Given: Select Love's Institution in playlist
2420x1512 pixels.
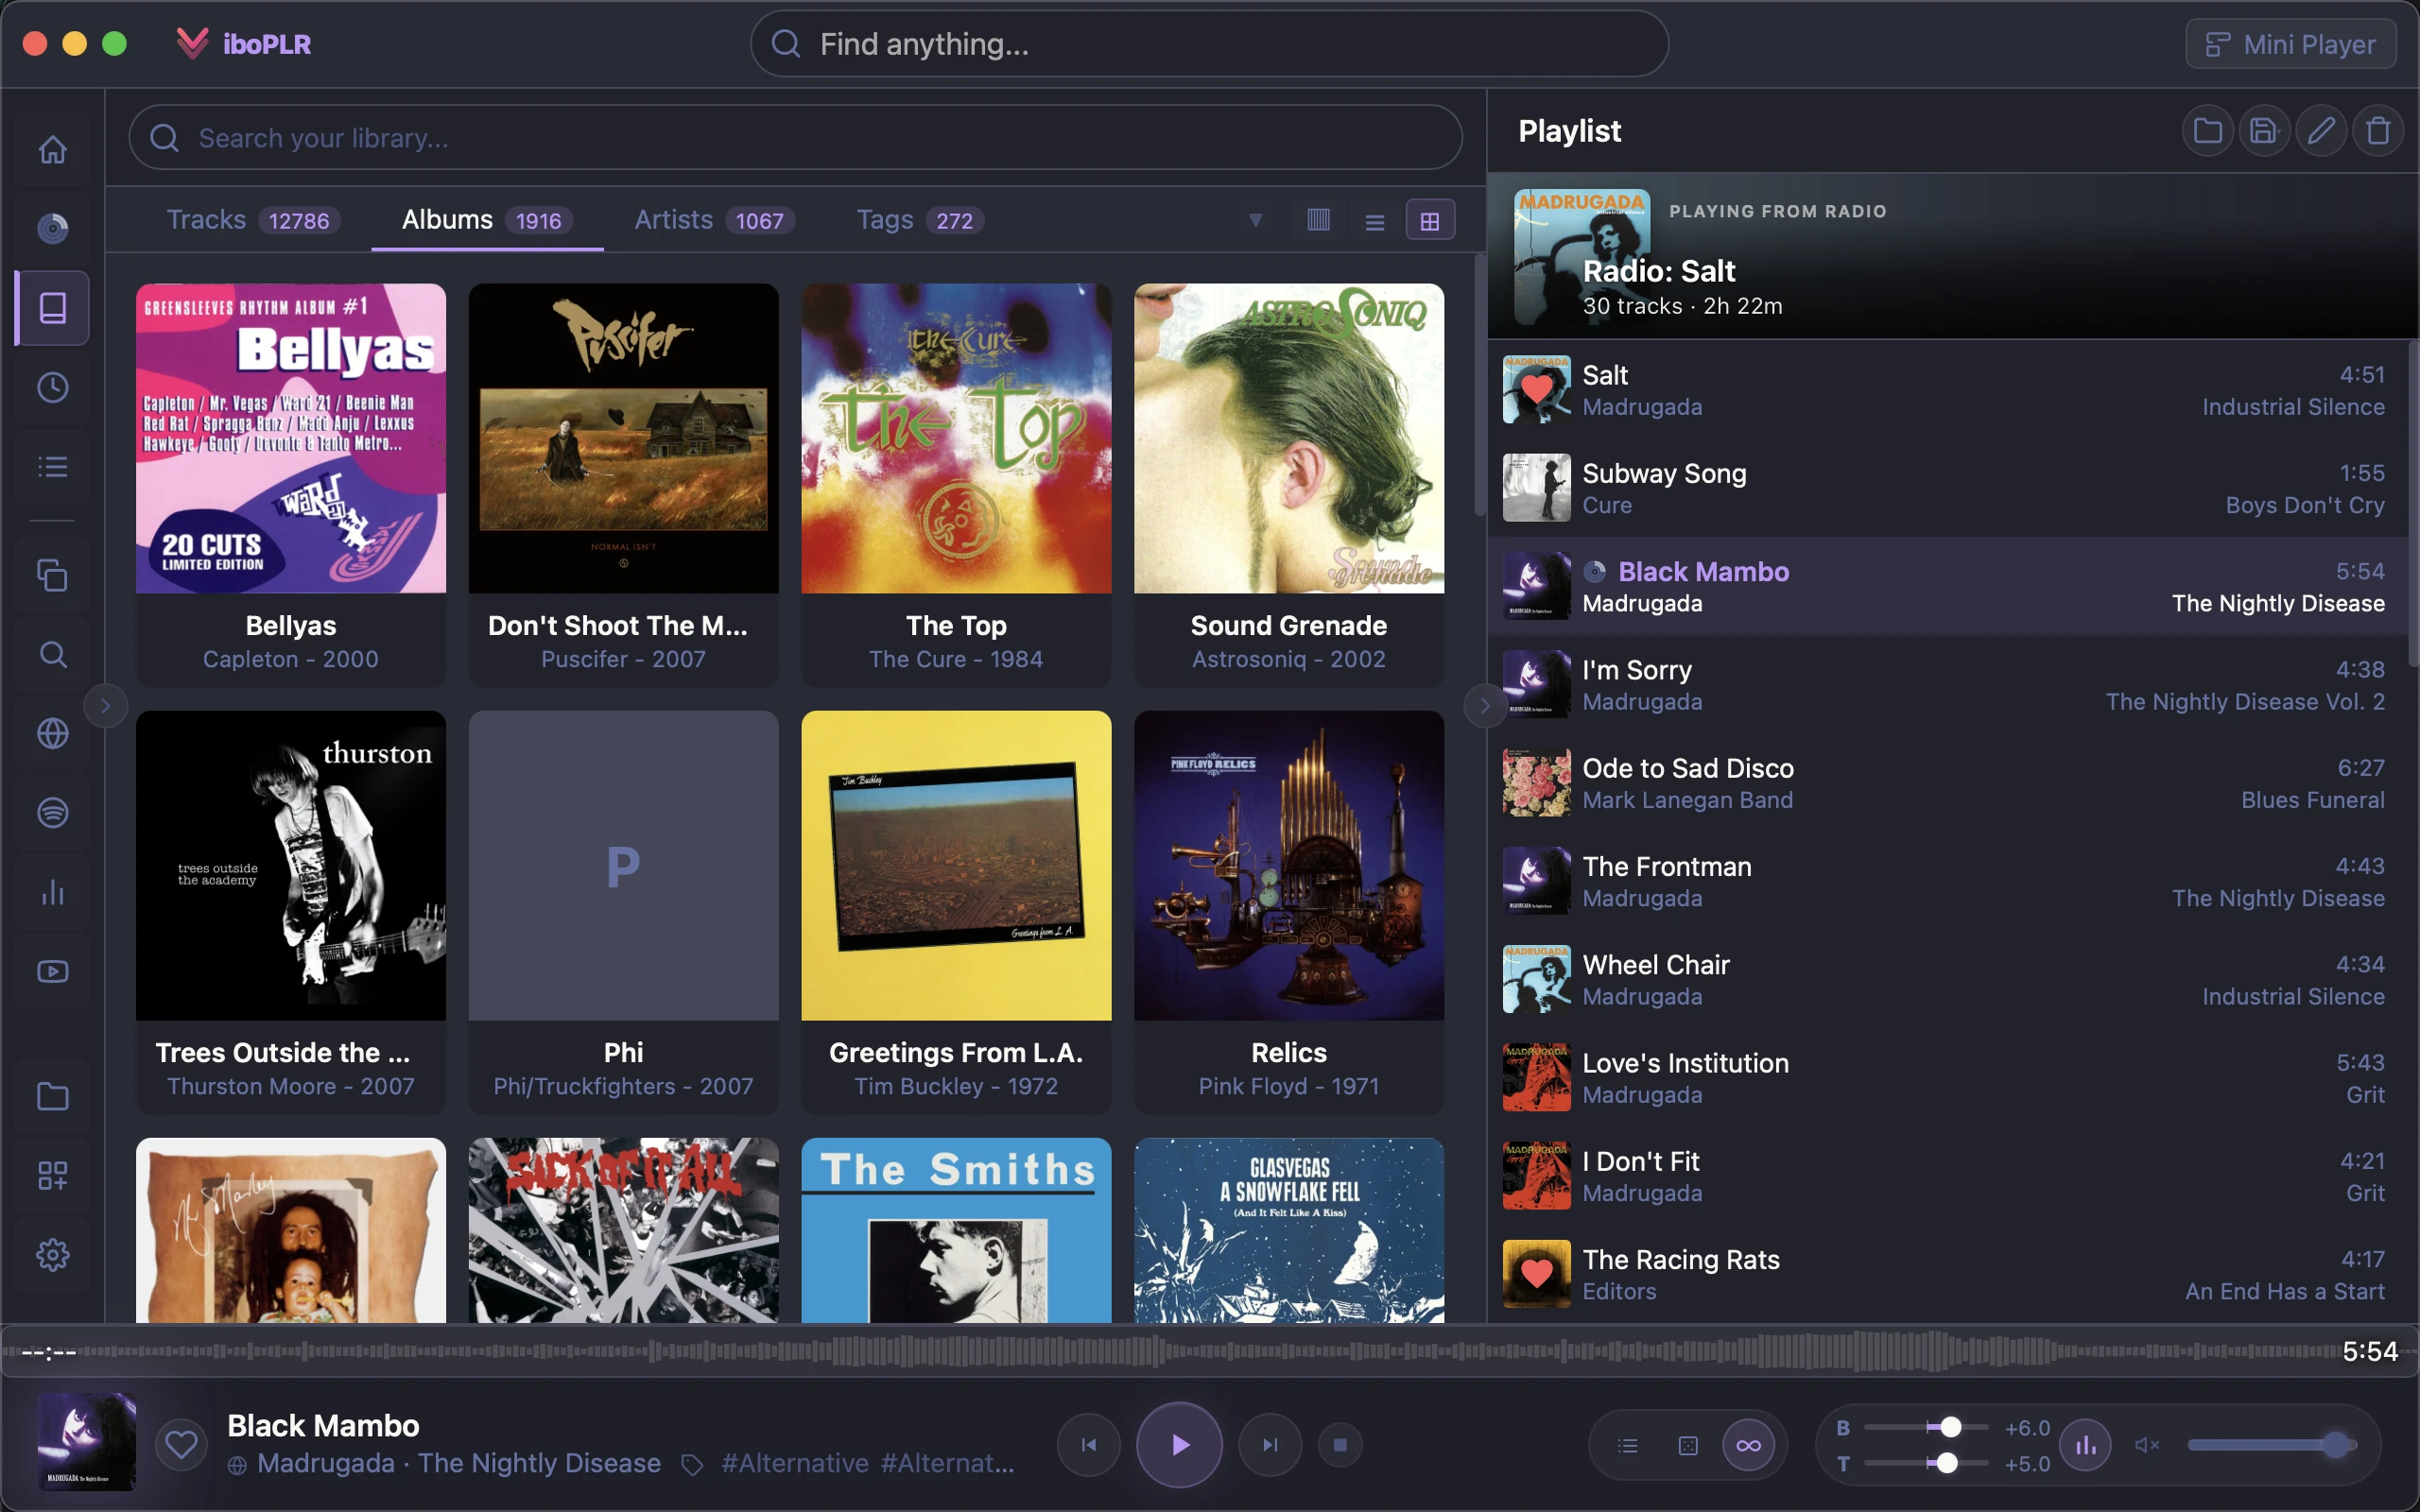Looking at the screenshot, I should (1946, 1078).
